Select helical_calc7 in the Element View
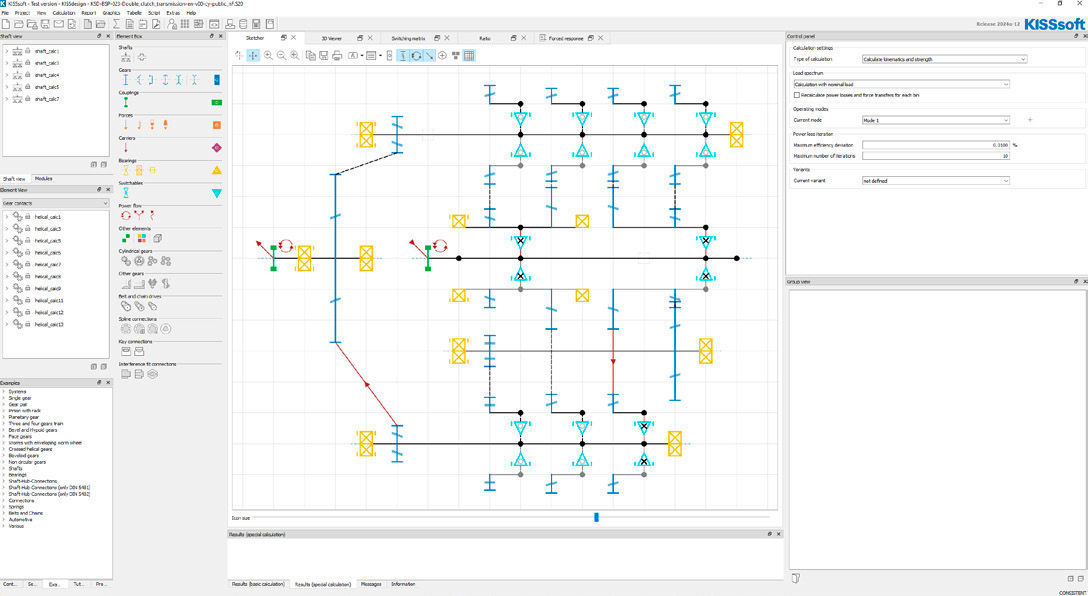 49,264
